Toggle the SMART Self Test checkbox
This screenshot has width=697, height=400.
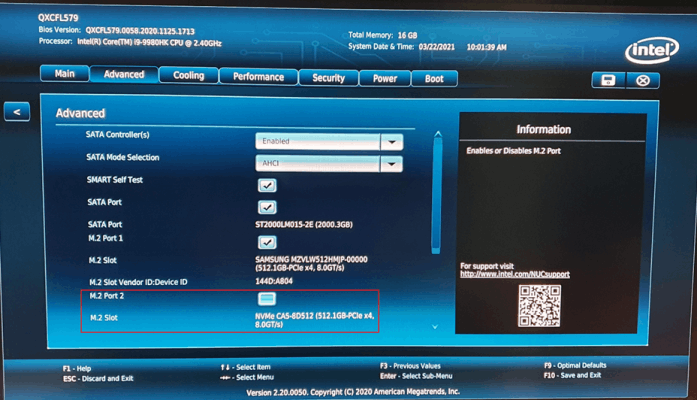point(267,185)
